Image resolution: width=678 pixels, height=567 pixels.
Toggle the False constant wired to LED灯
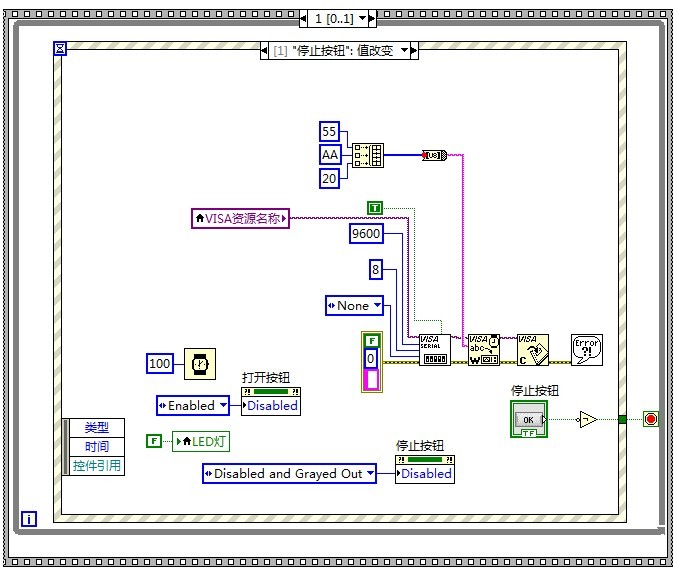[x=154, y=441]
